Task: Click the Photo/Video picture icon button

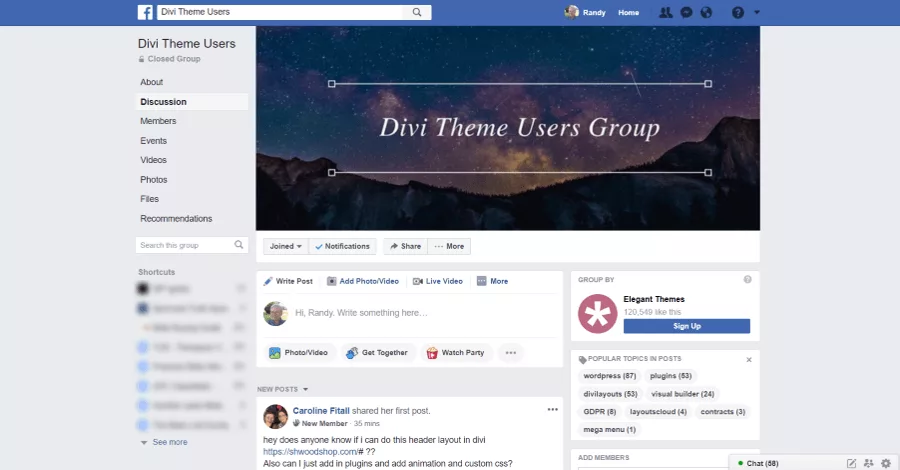Action: pos(298,352)
